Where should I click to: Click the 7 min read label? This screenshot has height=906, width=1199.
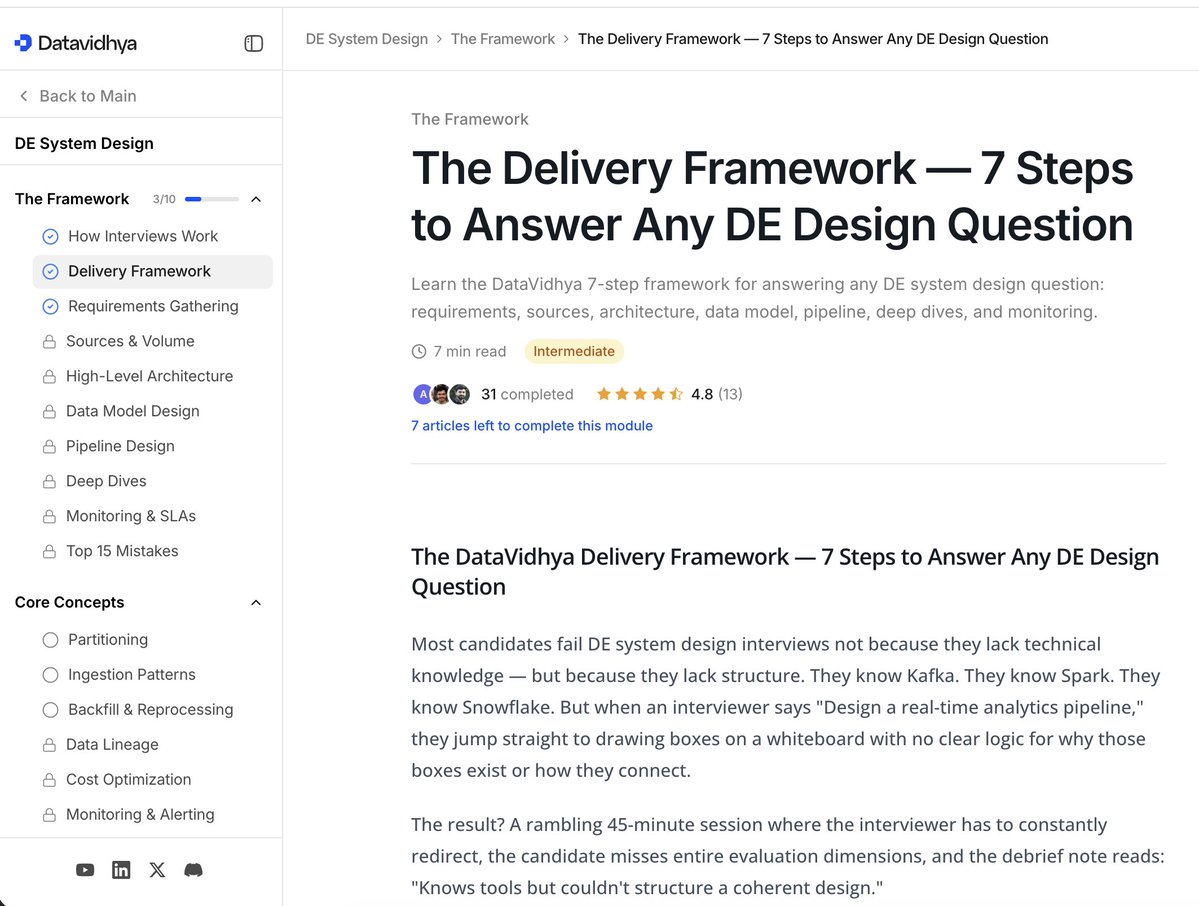click(x=470, y=352)
